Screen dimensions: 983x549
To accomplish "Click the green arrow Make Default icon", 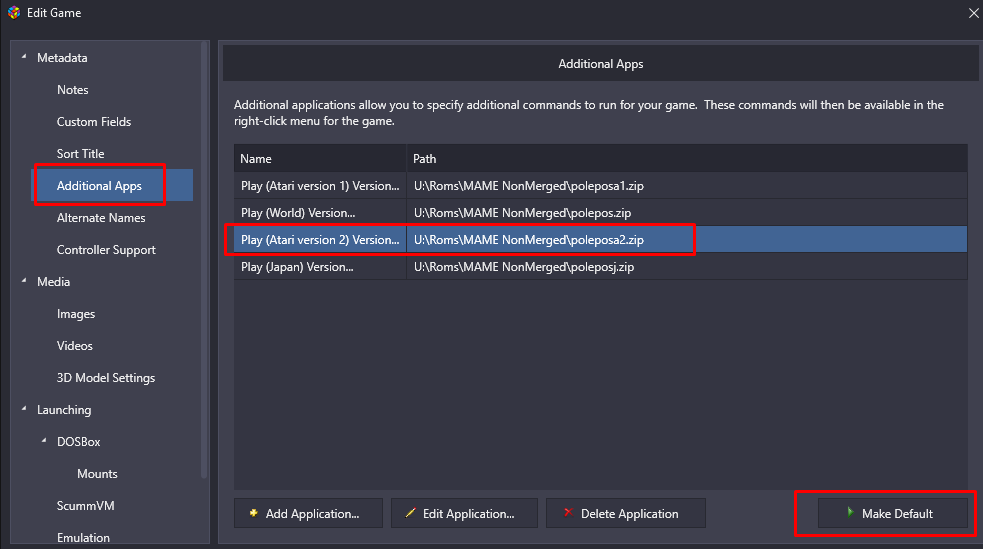I will (850, 513).
